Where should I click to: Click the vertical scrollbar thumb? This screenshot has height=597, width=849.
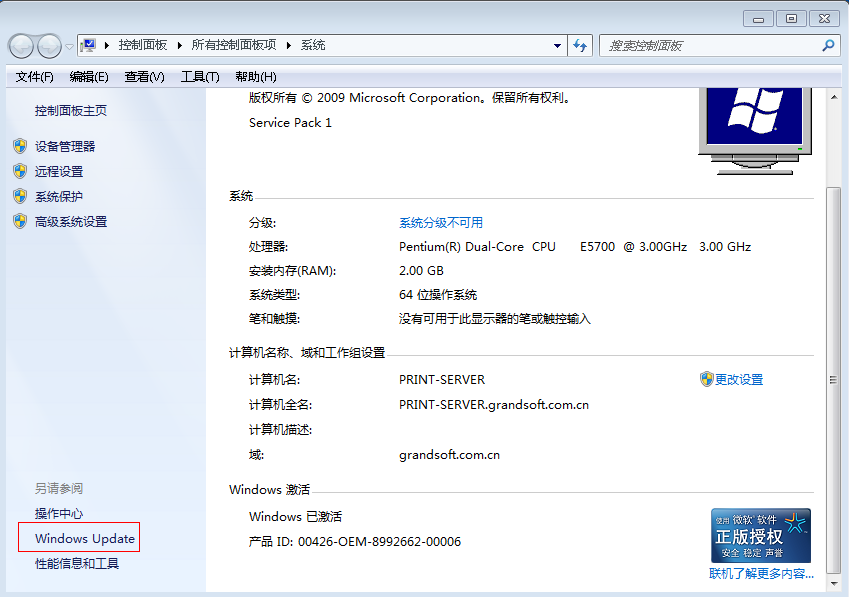click(834, 380)
